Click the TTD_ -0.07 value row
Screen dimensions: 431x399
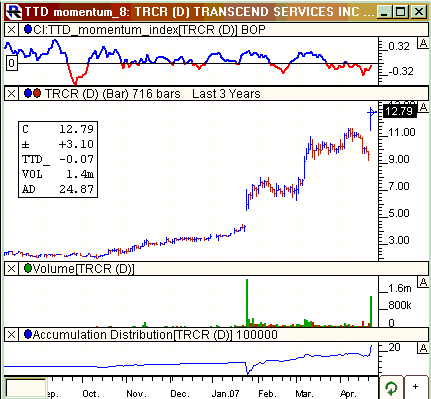tap(58, 159)
